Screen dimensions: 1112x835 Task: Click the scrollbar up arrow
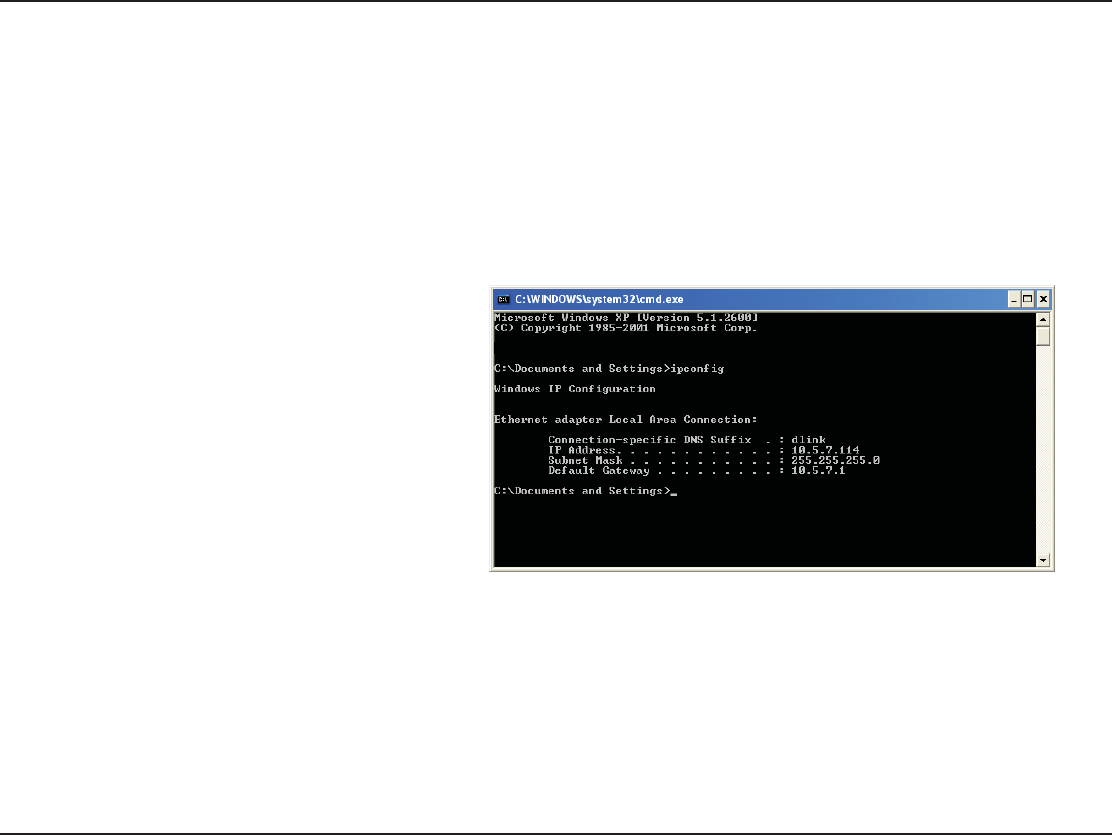1042,319
